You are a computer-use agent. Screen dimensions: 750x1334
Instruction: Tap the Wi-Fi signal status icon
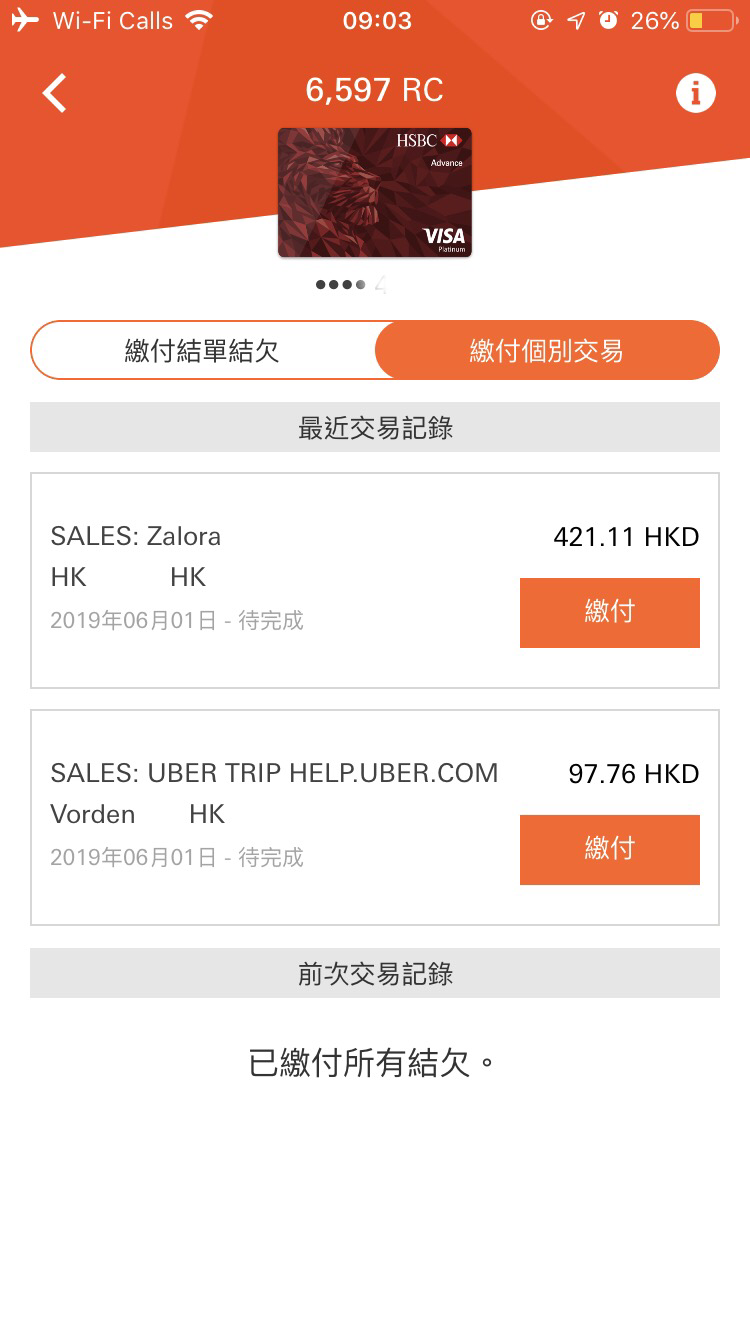[200, 20]
